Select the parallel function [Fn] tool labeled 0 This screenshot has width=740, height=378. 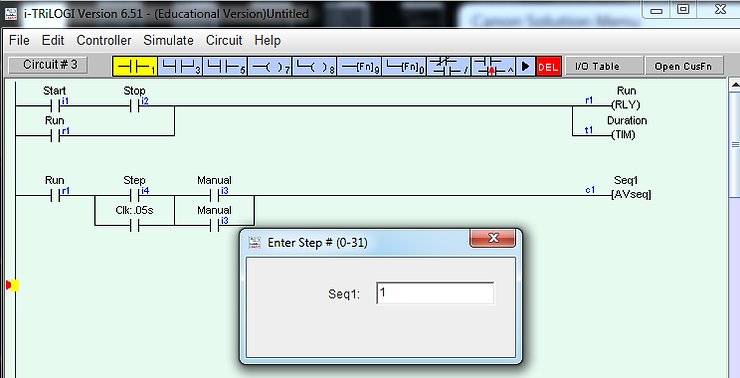click(404, 67)
